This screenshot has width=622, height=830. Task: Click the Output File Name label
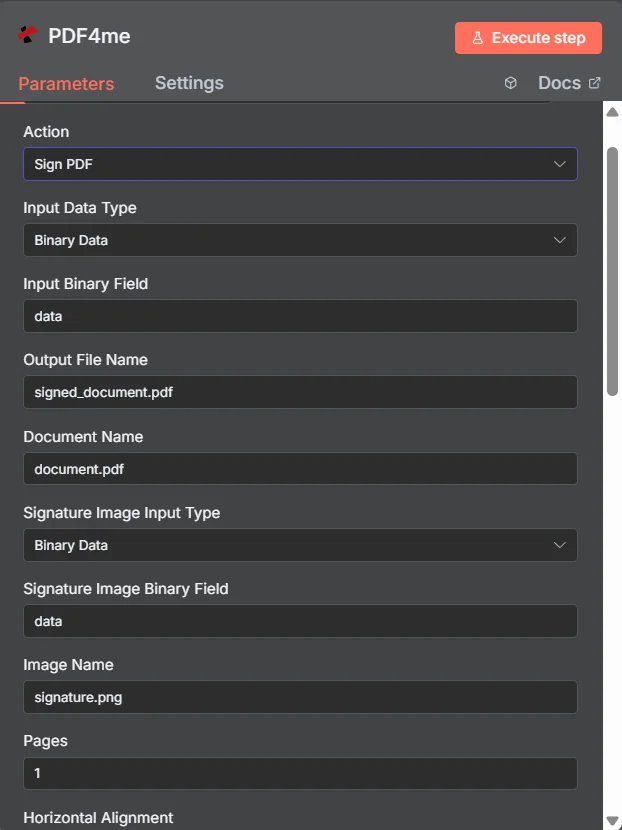[86, 360]
